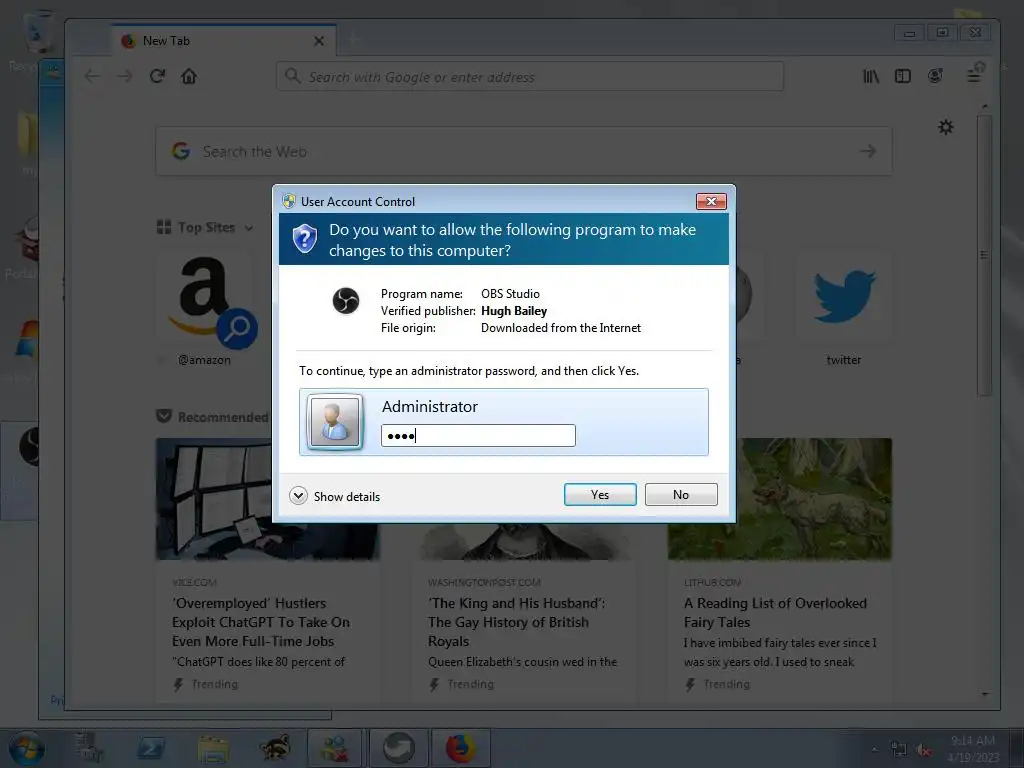
Task: Click the raccoon taskbar icon
Action: 274,748
